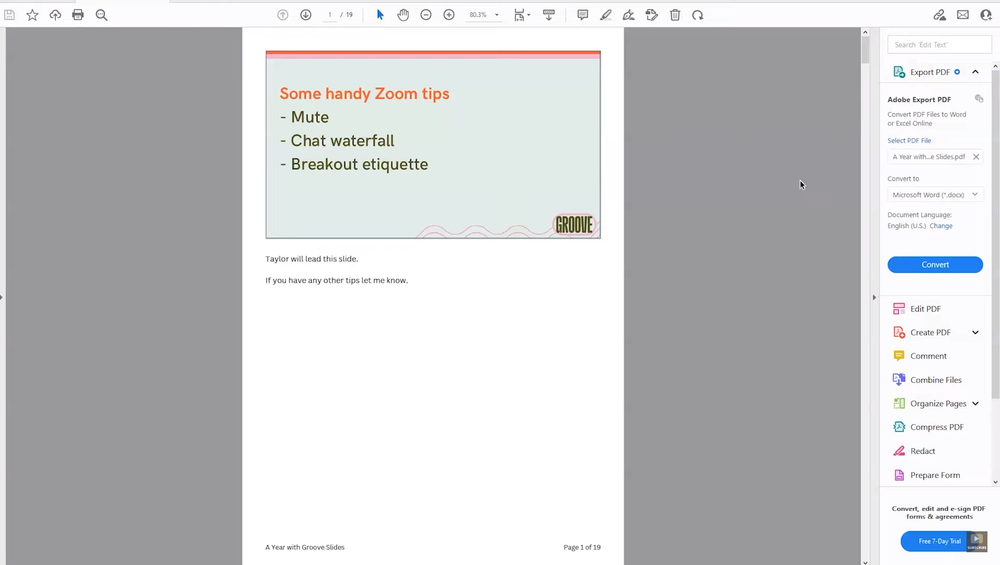This screenshot has height=565, width=1000.
Task: Zoom in with the plus button
Action: click(449, 15)
